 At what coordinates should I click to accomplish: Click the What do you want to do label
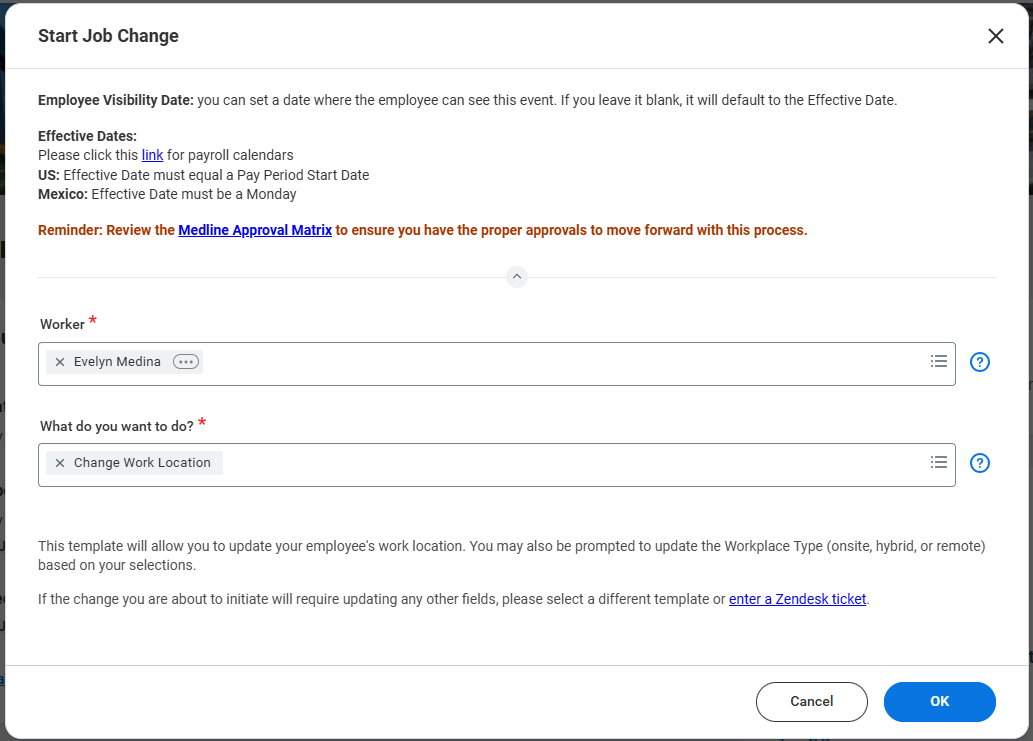coord(116,426)
